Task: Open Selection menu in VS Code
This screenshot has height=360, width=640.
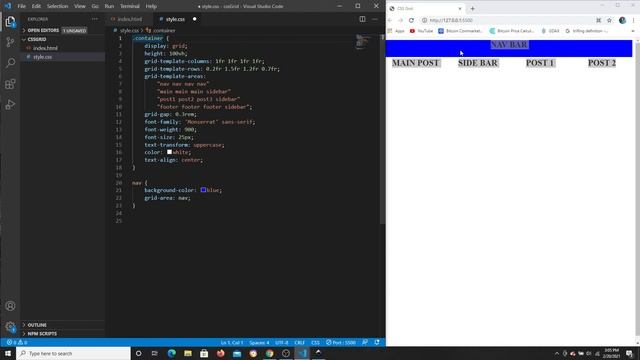Action: [x=58, y=6]
